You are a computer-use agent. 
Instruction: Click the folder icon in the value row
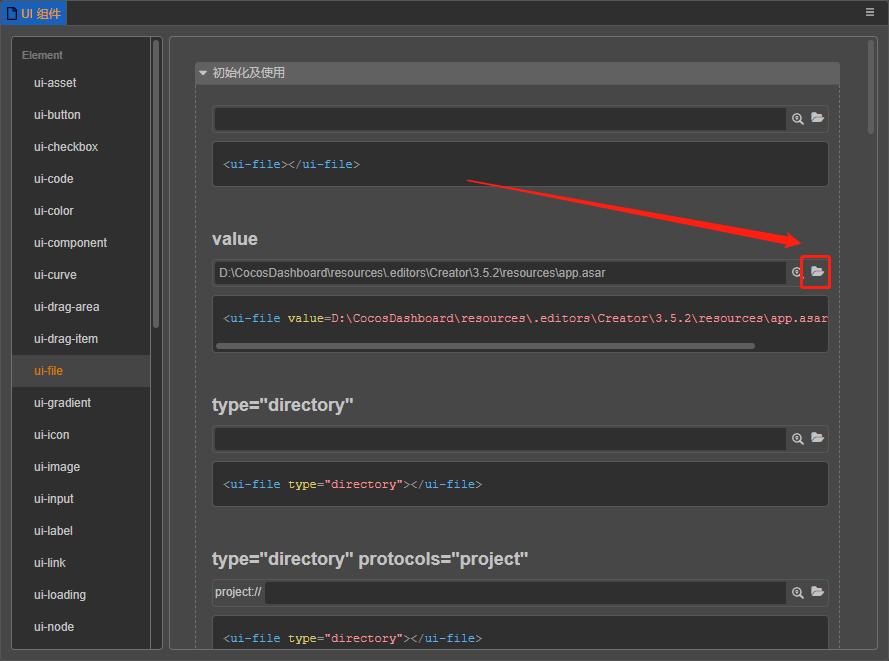(817, 272)
